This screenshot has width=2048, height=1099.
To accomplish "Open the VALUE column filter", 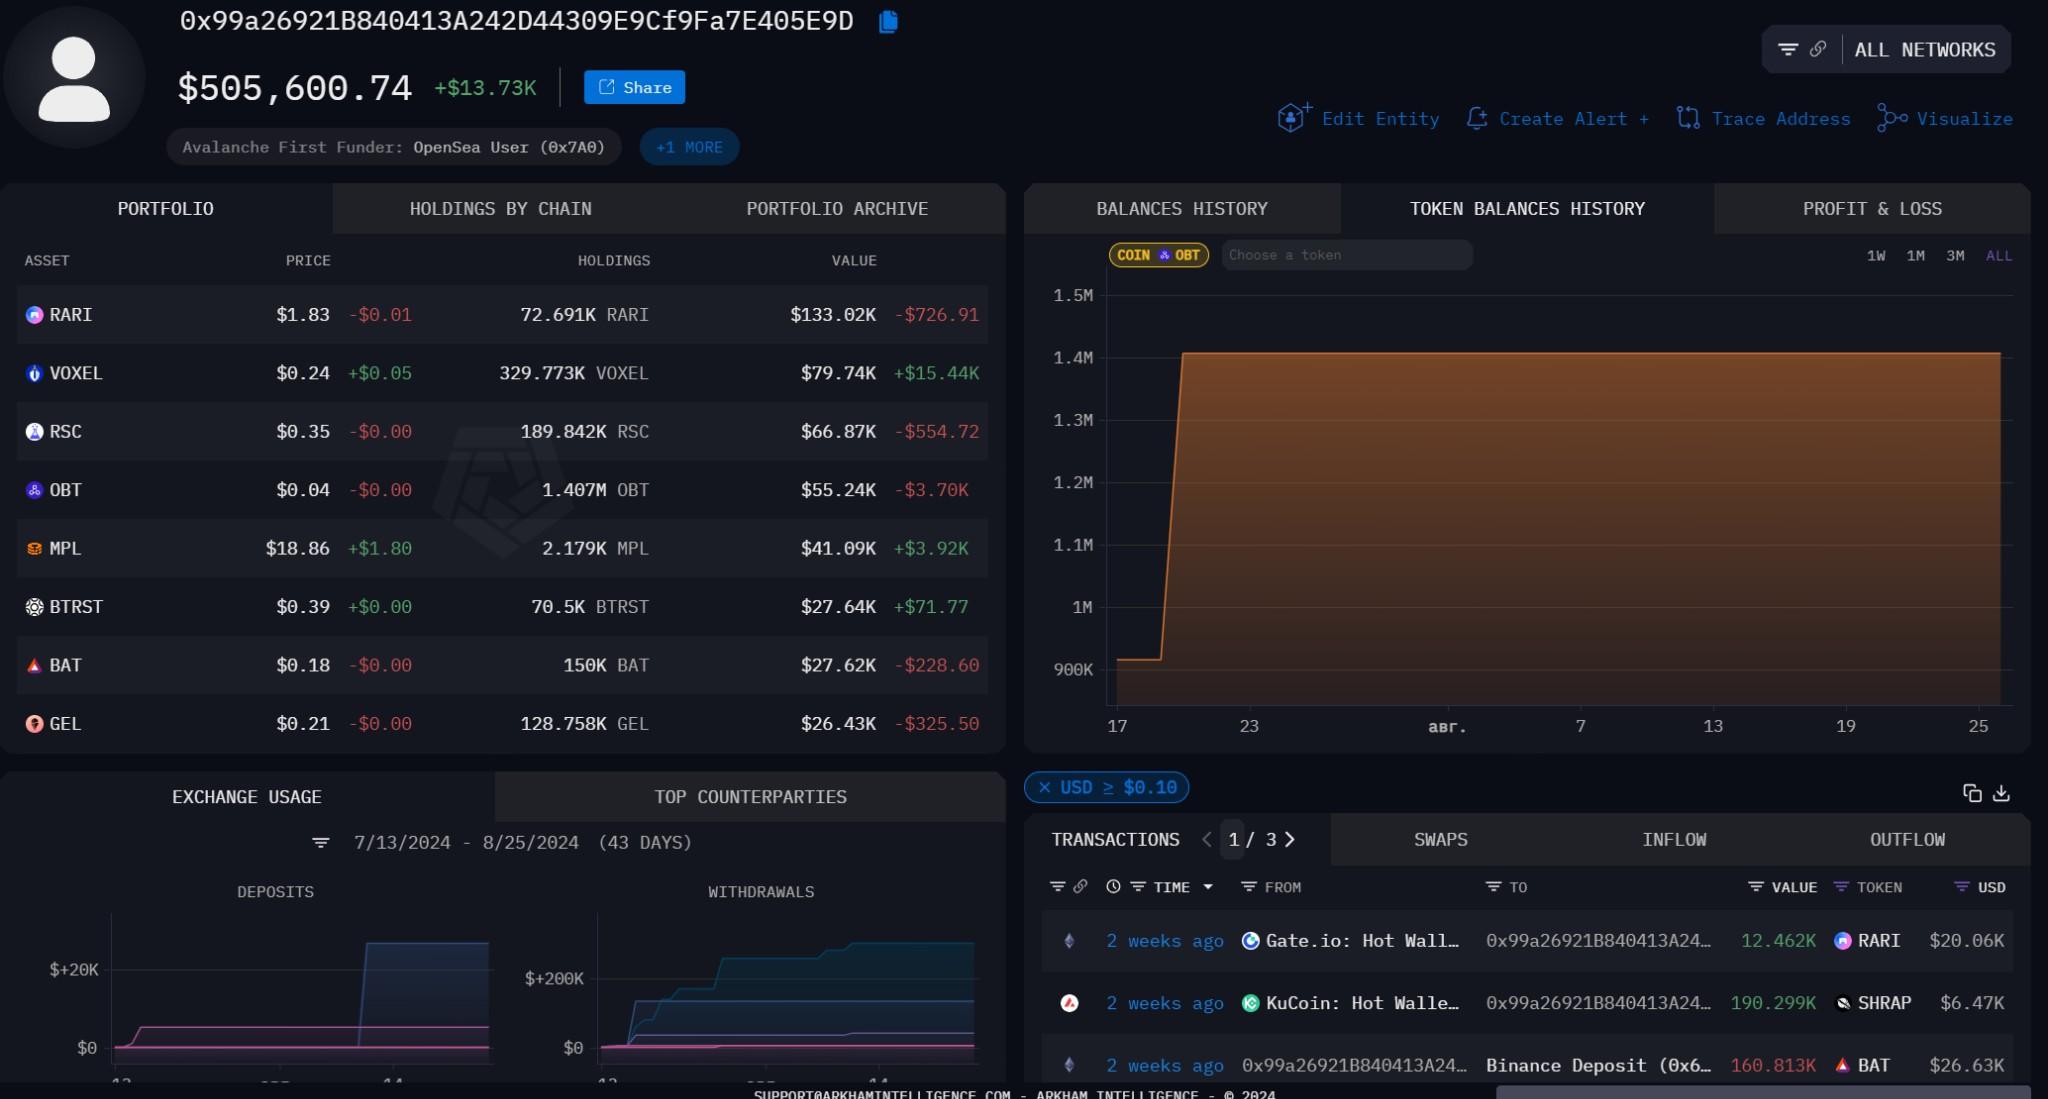I will pos(1755,887).
